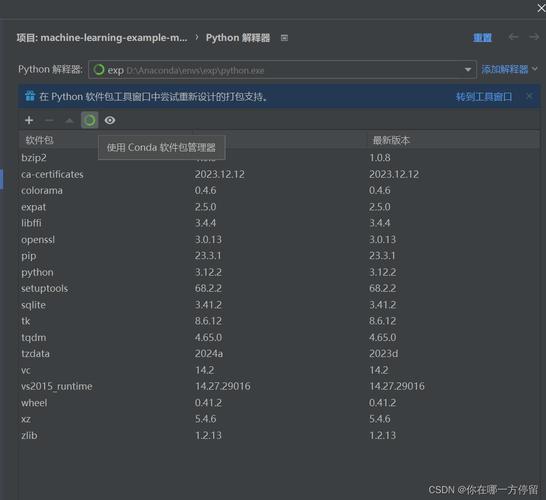The image size is (546, 500).
Task: Select the expat package row
Action: [x=279, y=207]
